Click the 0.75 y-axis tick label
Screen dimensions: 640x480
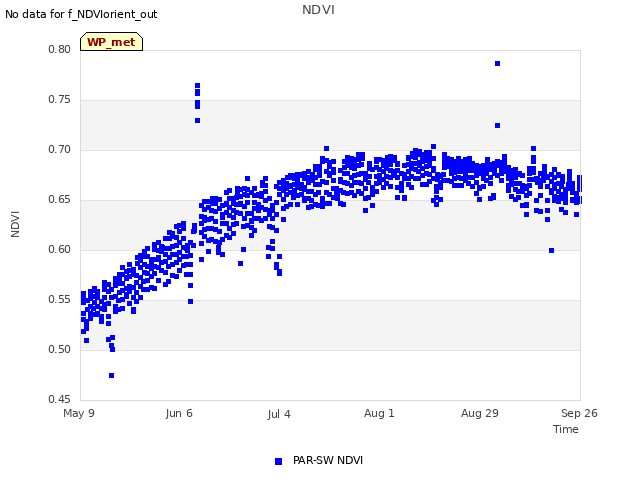pyautogui.click(x=60, y=100)
